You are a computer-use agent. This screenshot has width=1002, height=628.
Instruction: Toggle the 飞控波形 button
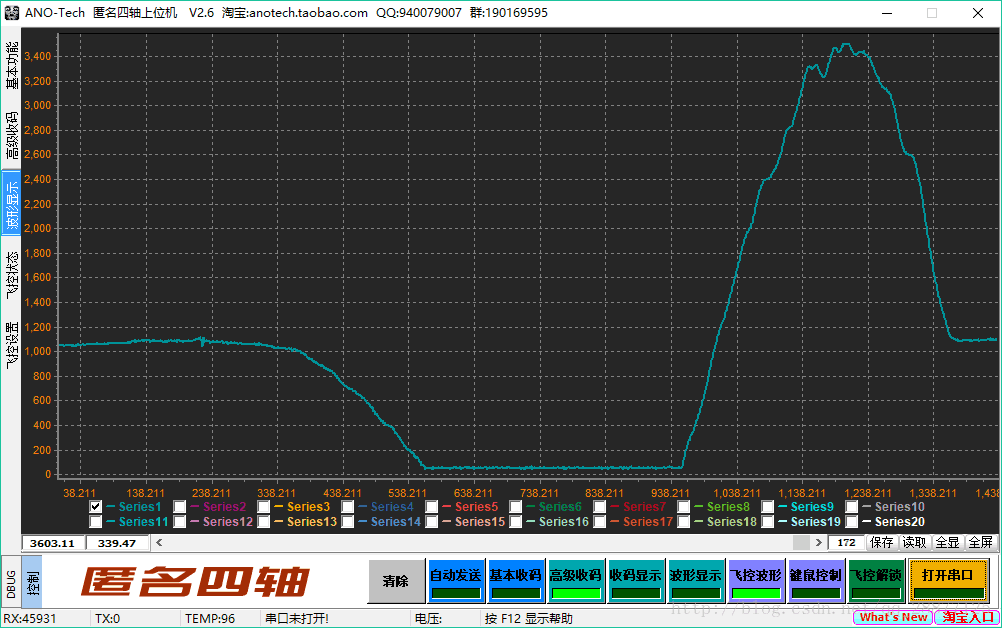click(x=756, y=581)
